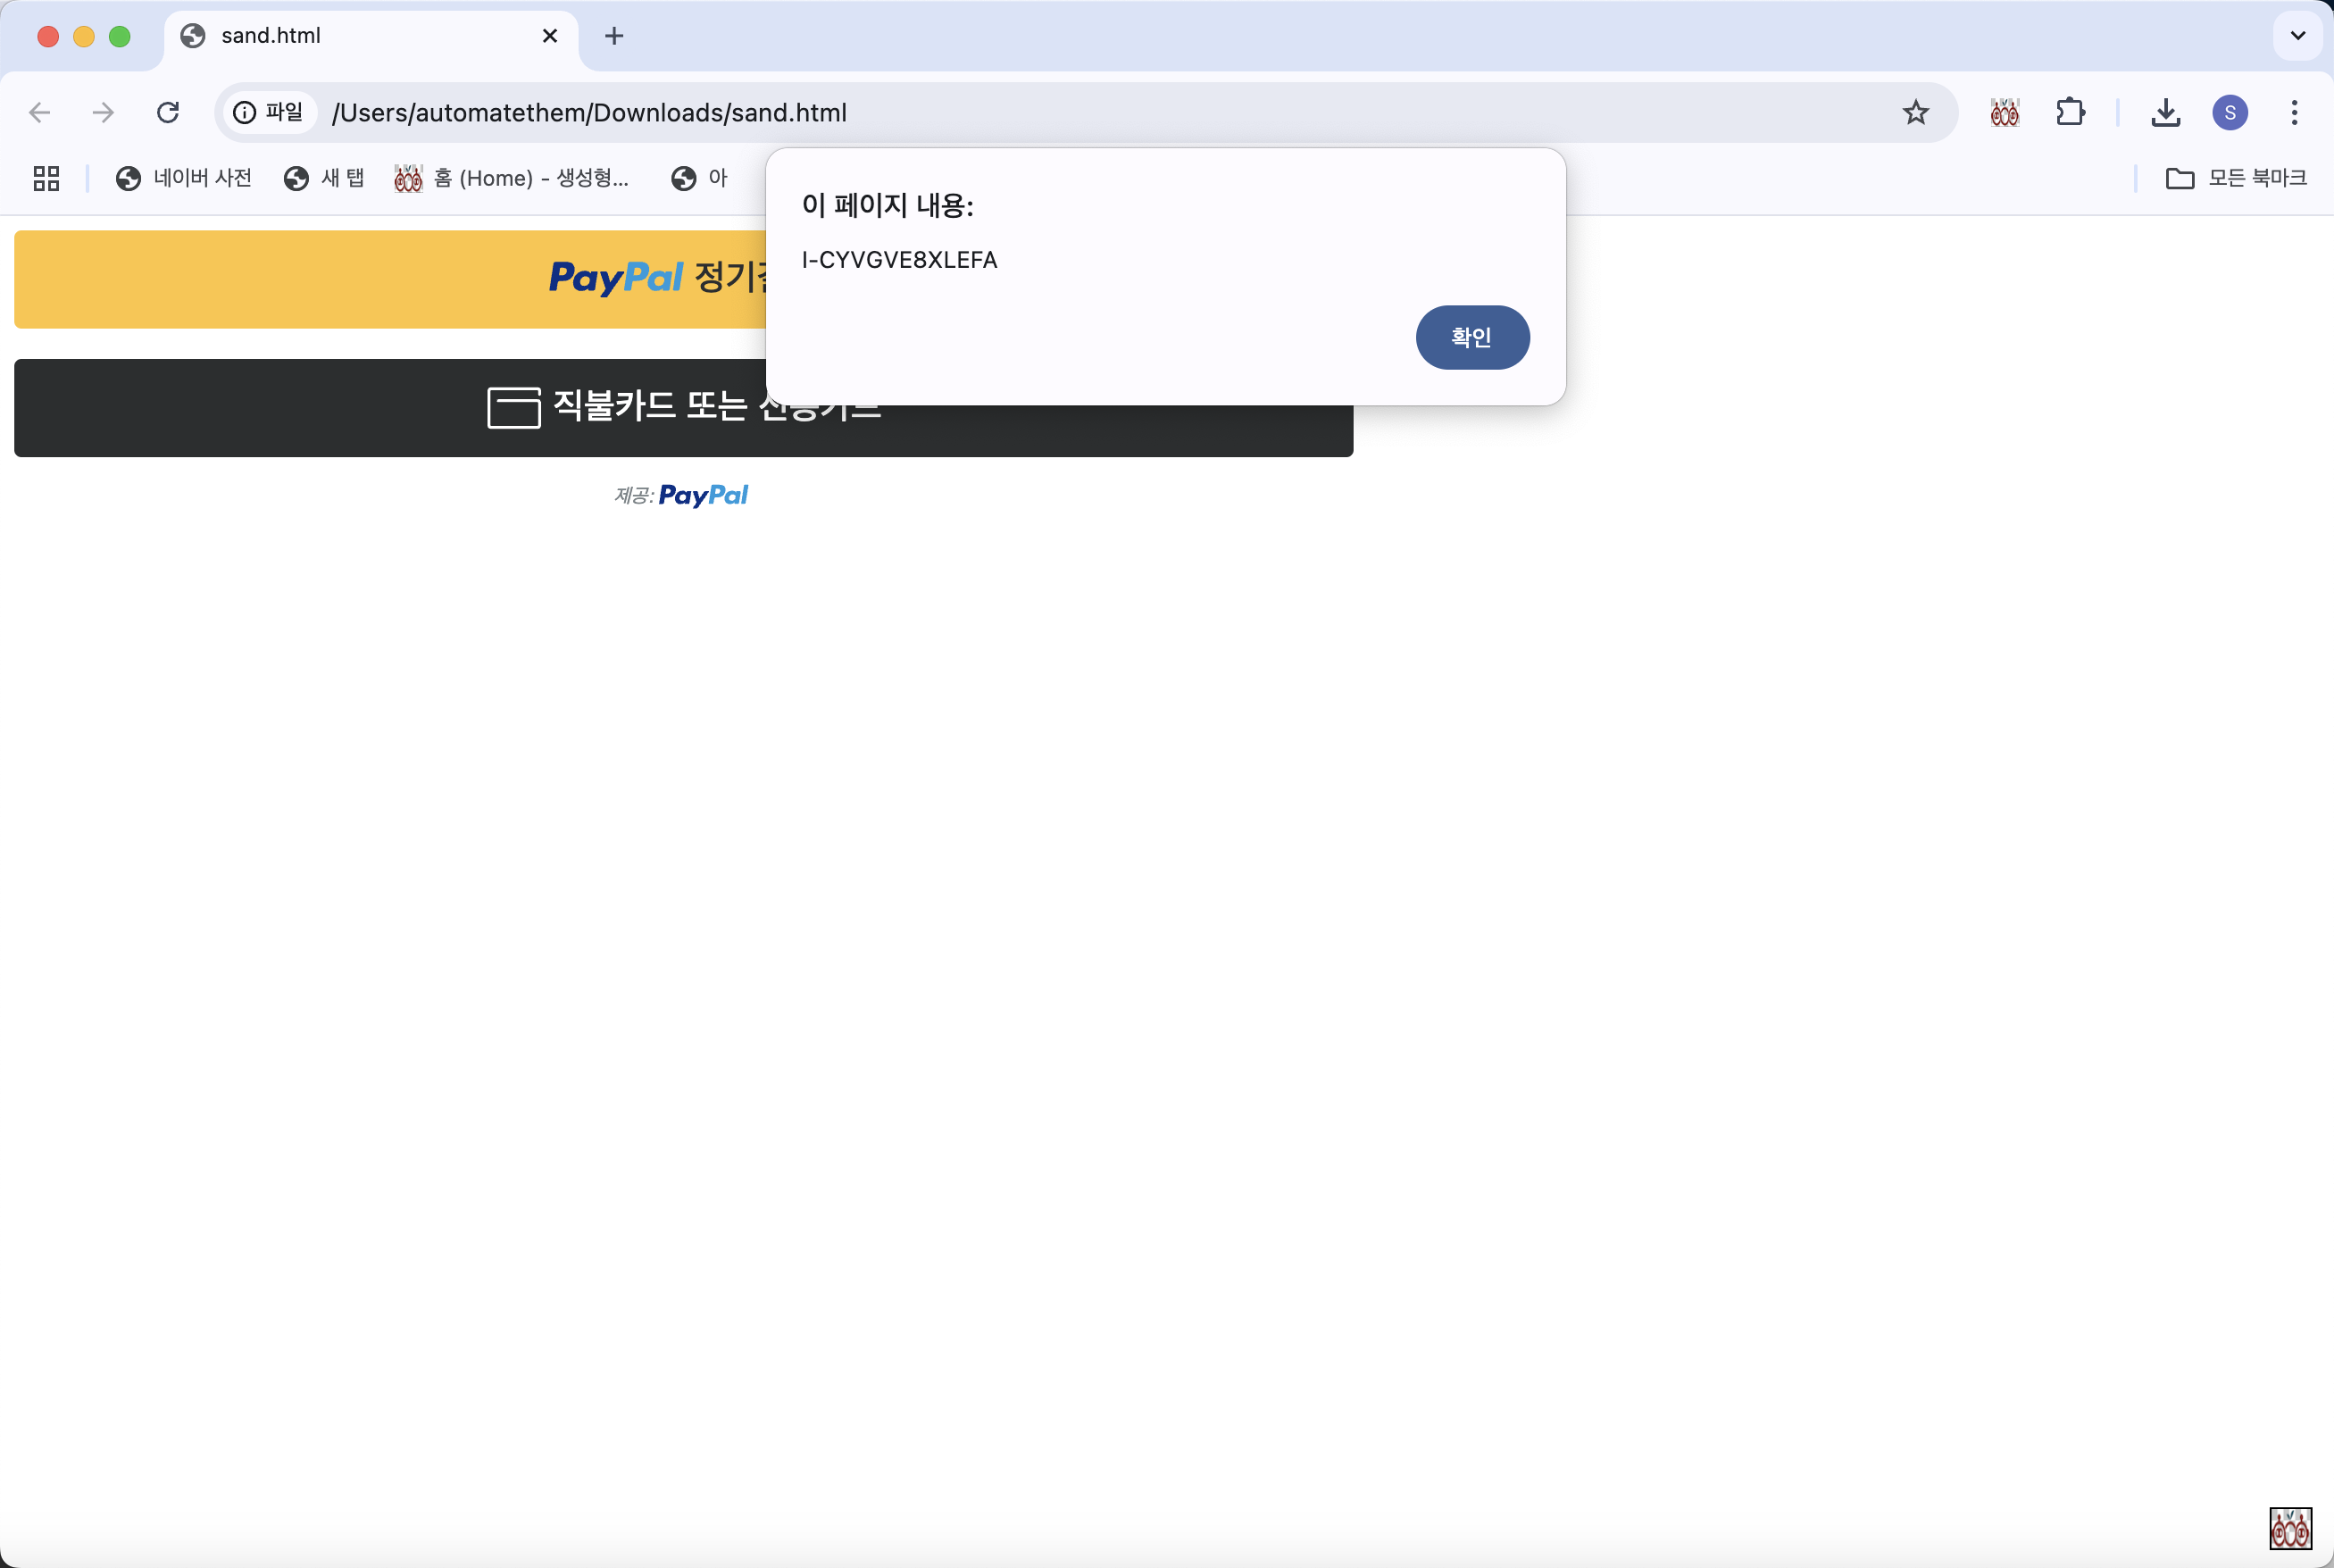Screen dimensions: 2334x1568
Task: Click the alert text I-CYVGVE8XLEFA
Action: pyautogui.click(x=899, y=260)
